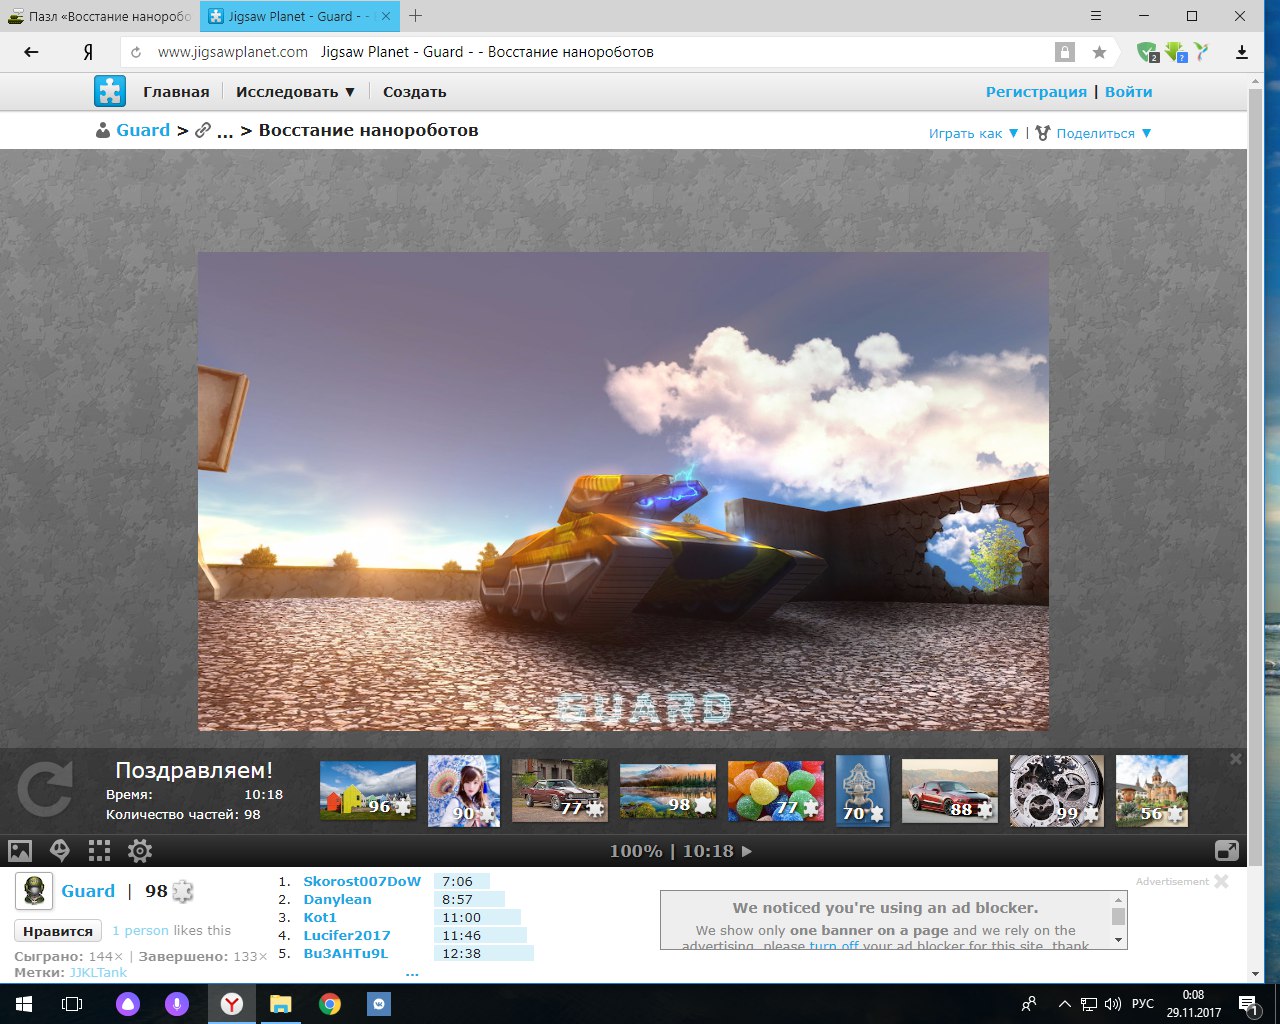The height and width of the screenshot is (1024, 1280).
Task: Click the microphone icon on the taskbar
Action: point(177,1004)
